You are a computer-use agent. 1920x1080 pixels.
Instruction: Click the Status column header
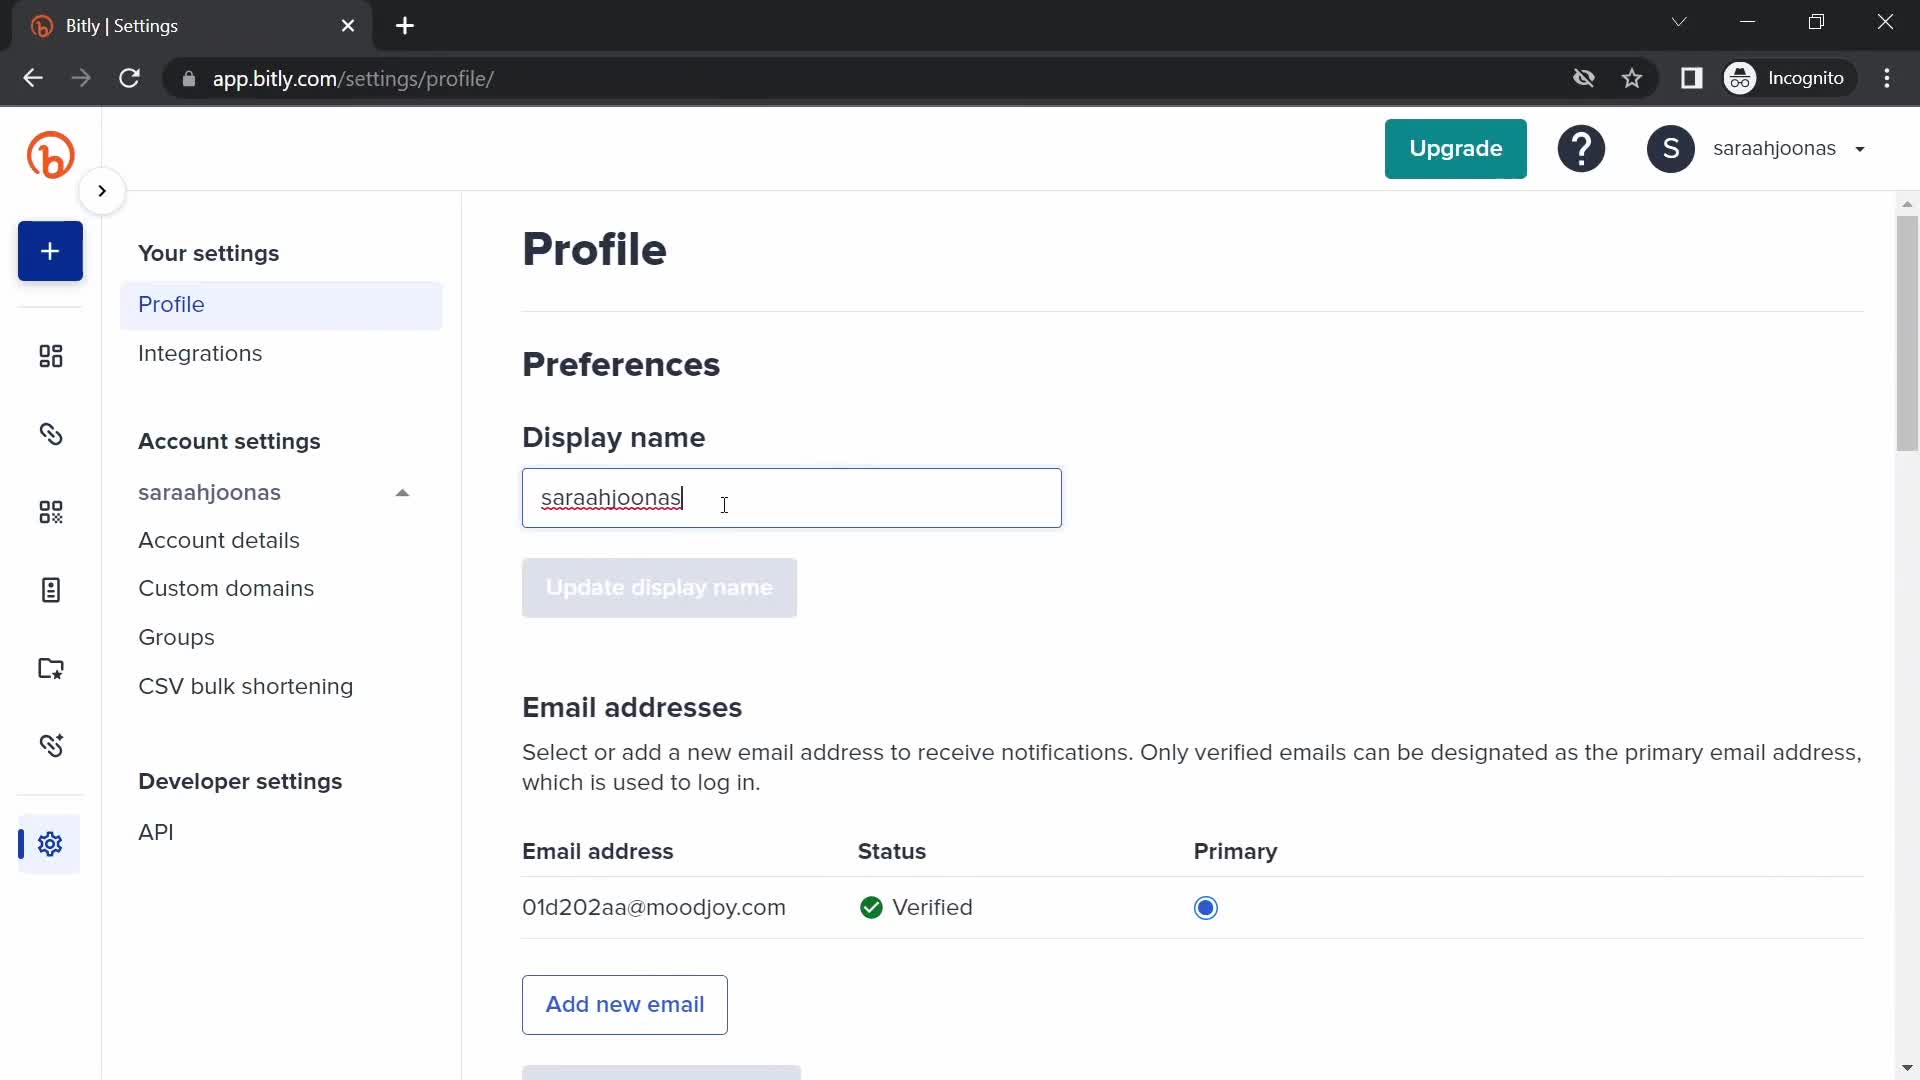891,852
